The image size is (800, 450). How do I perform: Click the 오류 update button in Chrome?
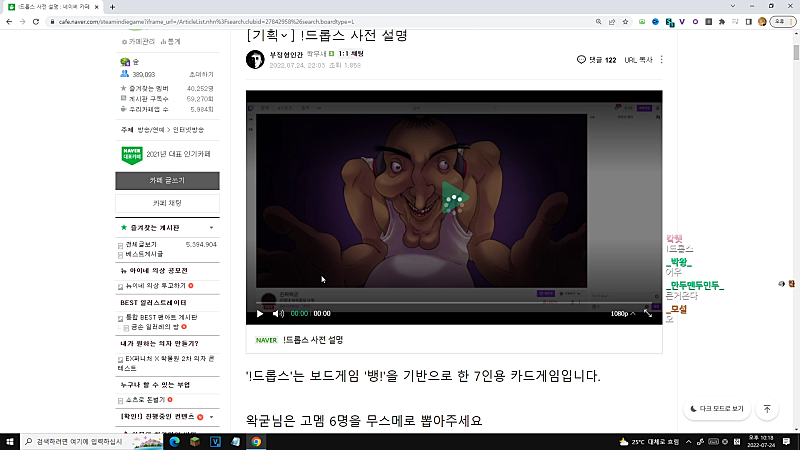(x=783, y=21)
